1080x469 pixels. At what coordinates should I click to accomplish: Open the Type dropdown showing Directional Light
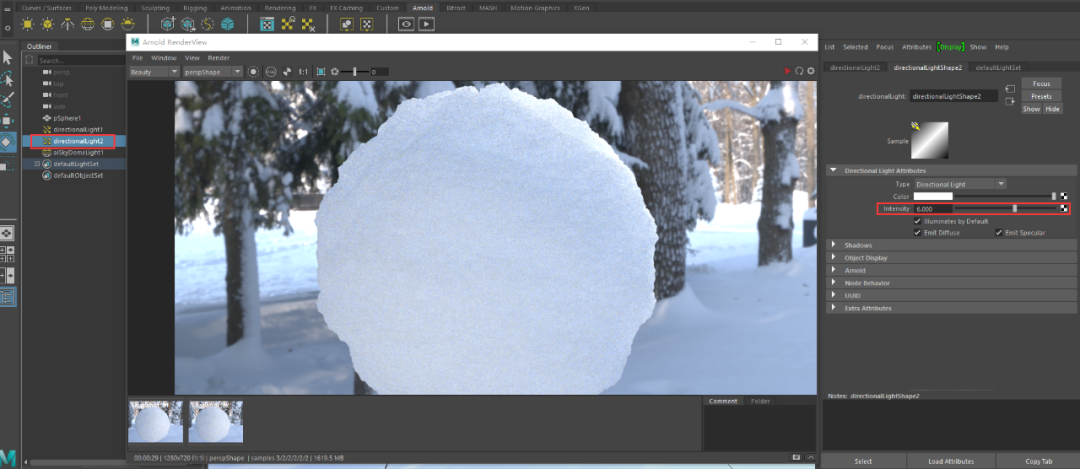point(960,184)
